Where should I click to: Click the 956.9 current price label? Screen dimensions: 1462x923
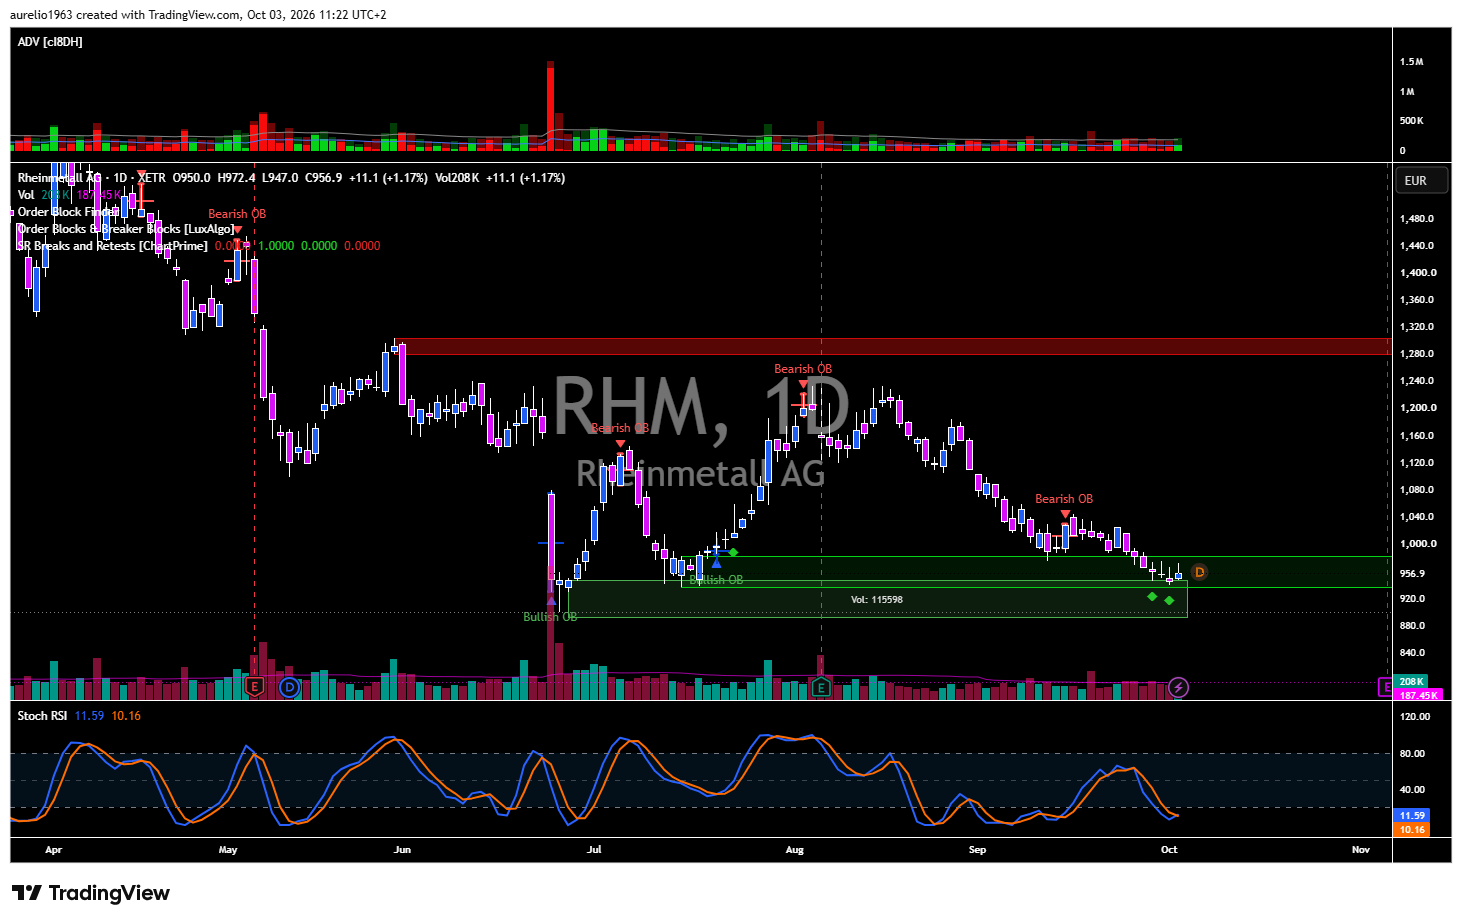tap(1412, 573)
